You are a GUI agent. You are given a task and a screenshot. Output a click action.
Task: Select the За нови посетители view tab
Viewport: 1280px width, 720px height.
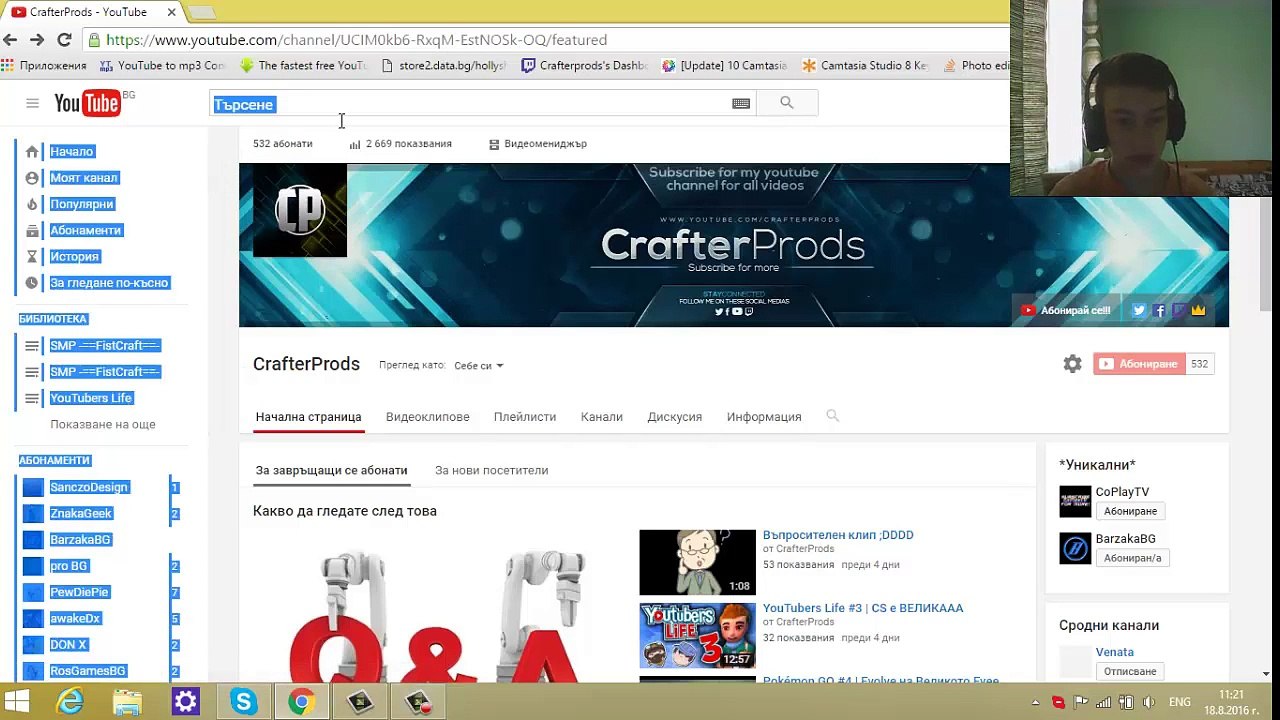491,470
